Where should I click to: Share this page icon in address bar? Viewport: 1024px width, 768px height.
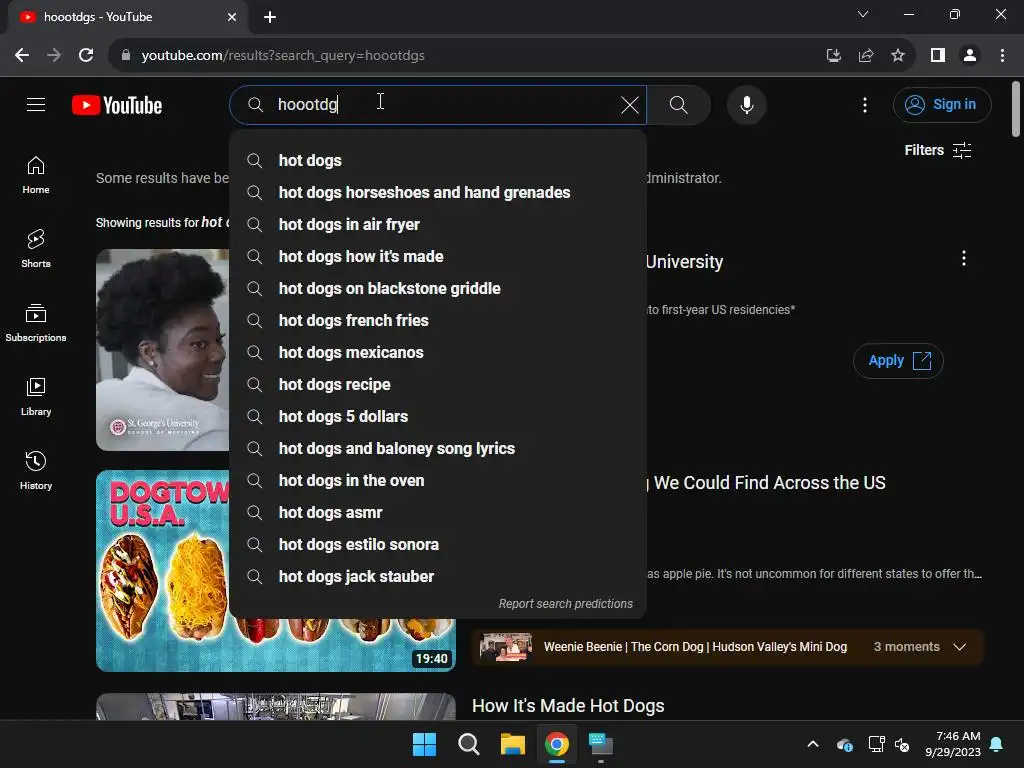click(866, 56)
